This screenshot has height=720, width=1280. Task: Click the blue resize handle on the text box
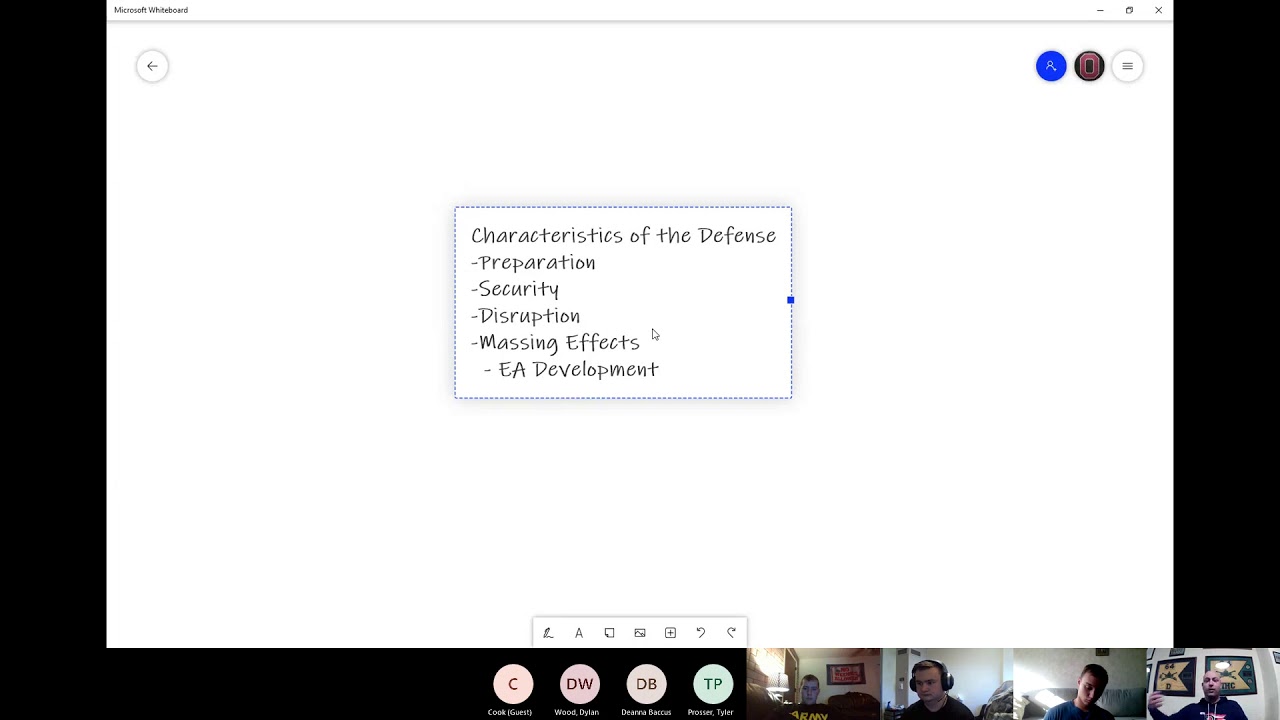[x=790, y=300]
